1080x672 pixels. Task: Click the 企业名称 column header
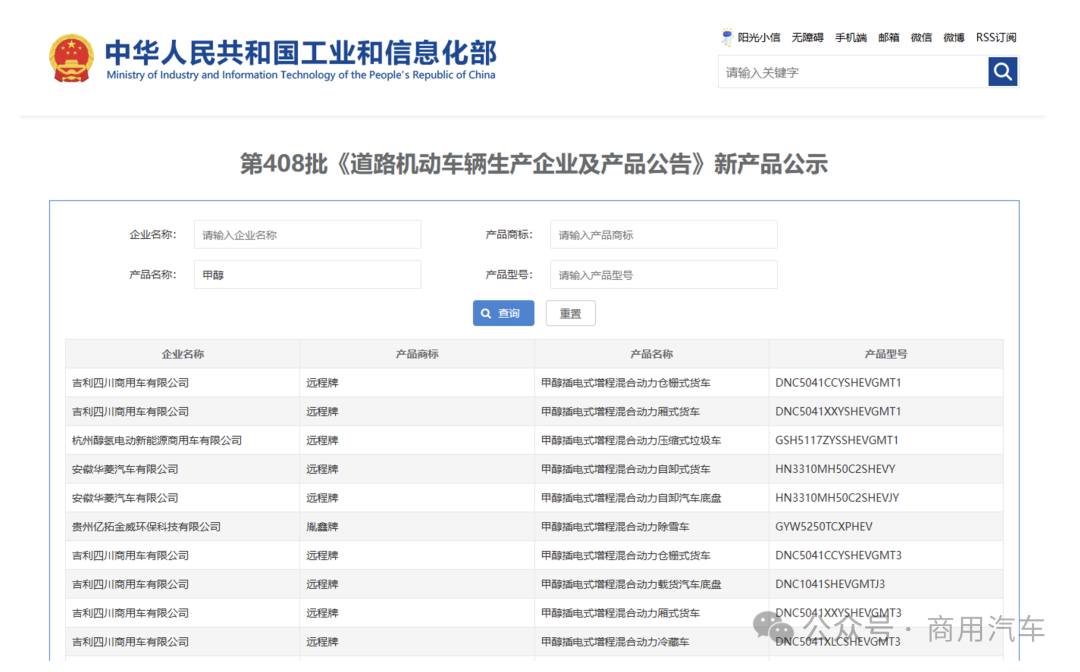183,354
